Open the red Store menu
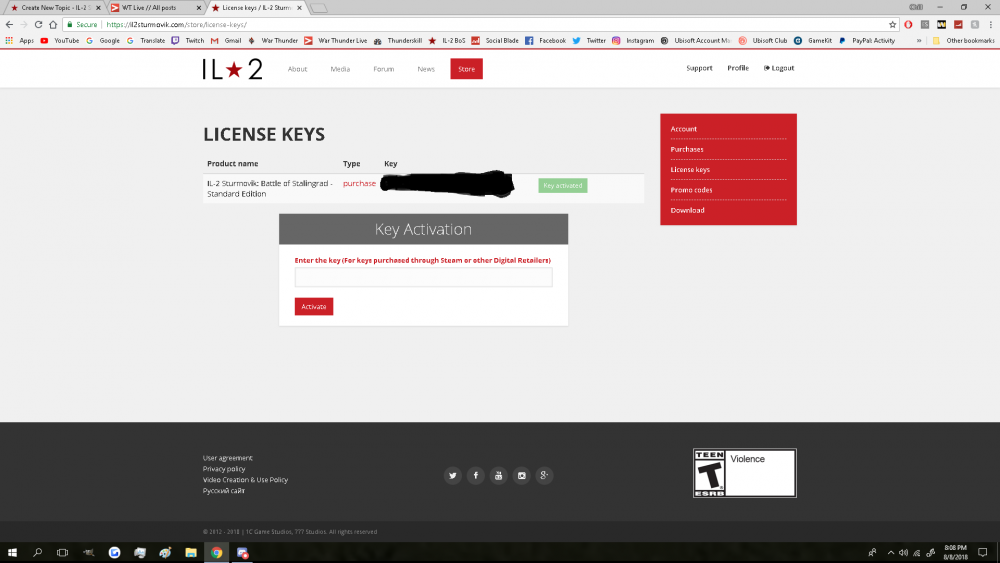 pos(466,69)
